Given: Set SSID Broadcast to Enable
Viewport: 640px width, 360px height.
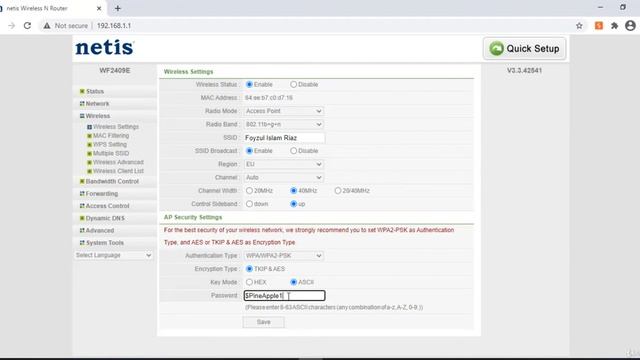Looking at the screenshot, I should coord(249,151).
